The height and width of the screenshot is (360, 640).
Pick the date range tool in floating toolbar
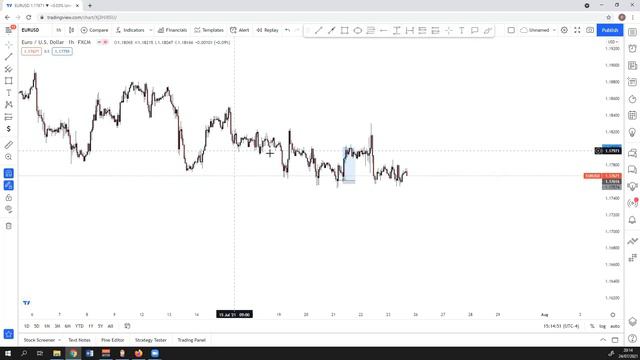[409, 30]
